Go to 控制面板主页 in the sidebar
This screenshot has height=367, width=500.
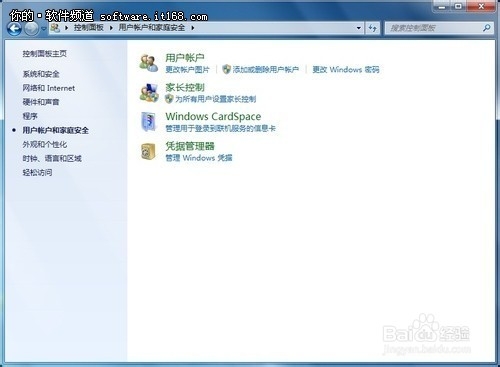point(45,54)
